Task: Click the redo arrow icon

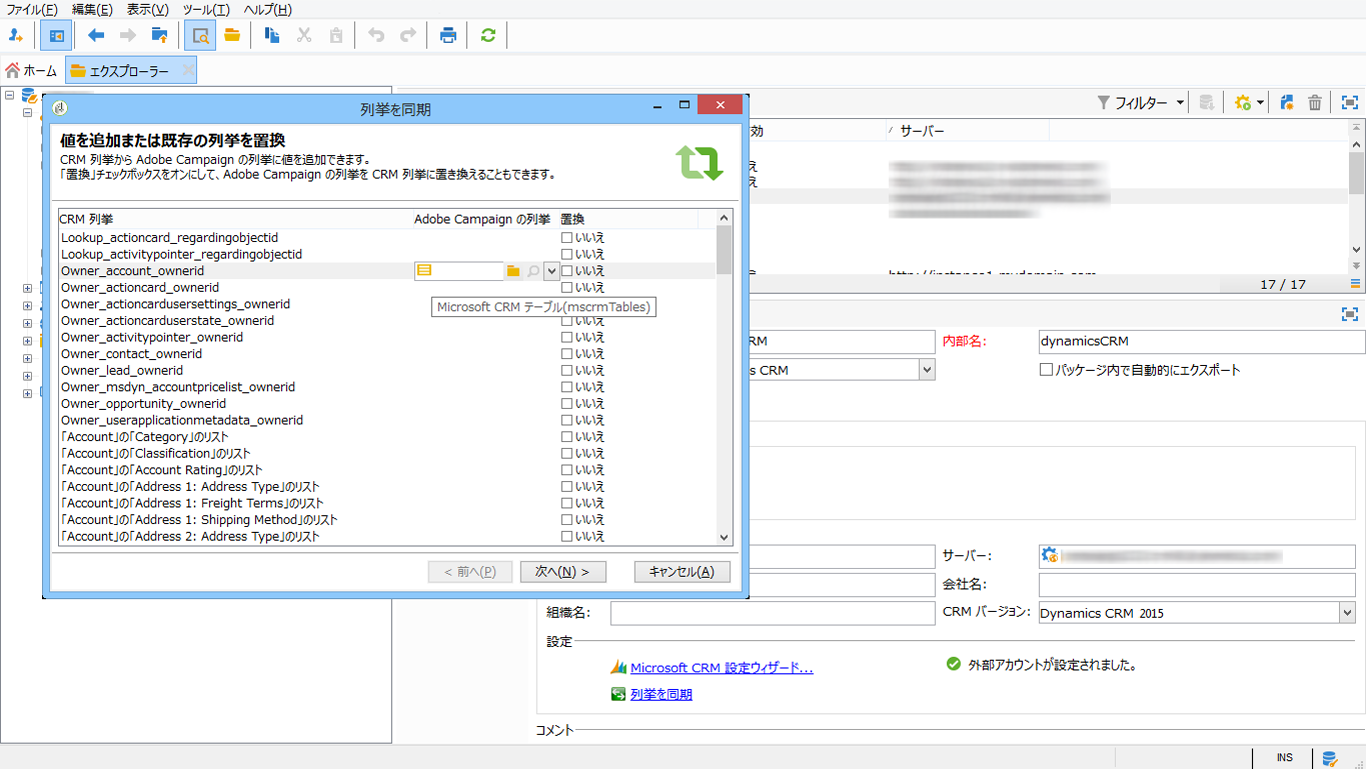Action: (408, 35)
